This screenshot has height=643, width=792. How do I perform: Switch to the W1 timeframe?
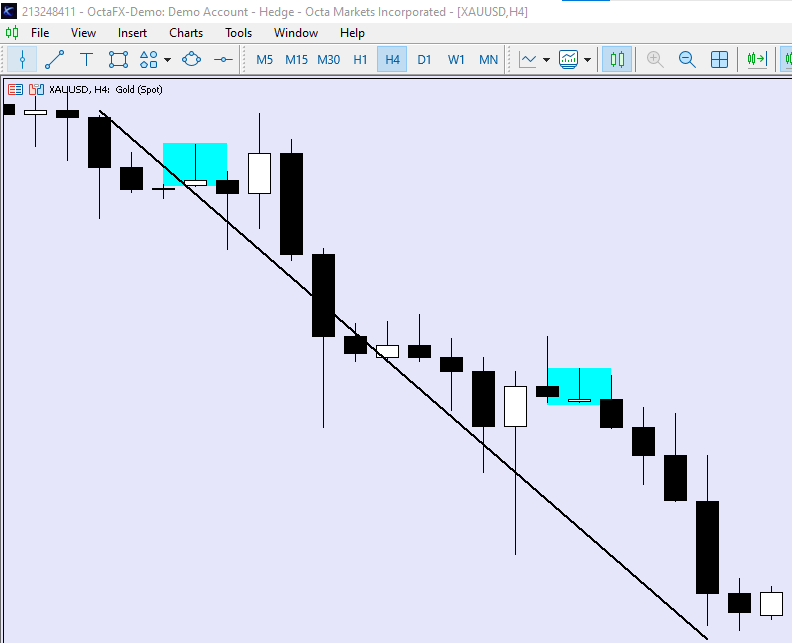pos(456,60)
